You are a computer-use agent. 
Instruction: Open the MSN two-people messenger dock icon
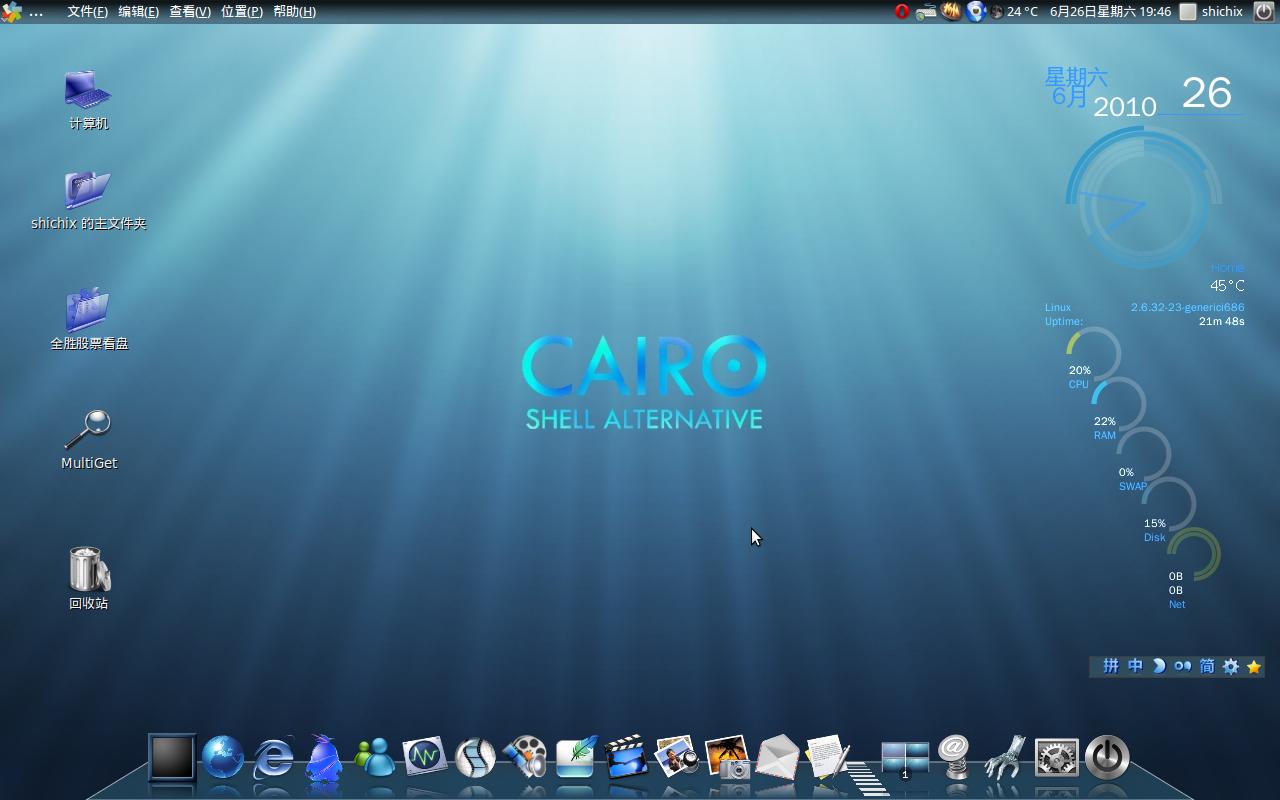(x=374, y=757)
